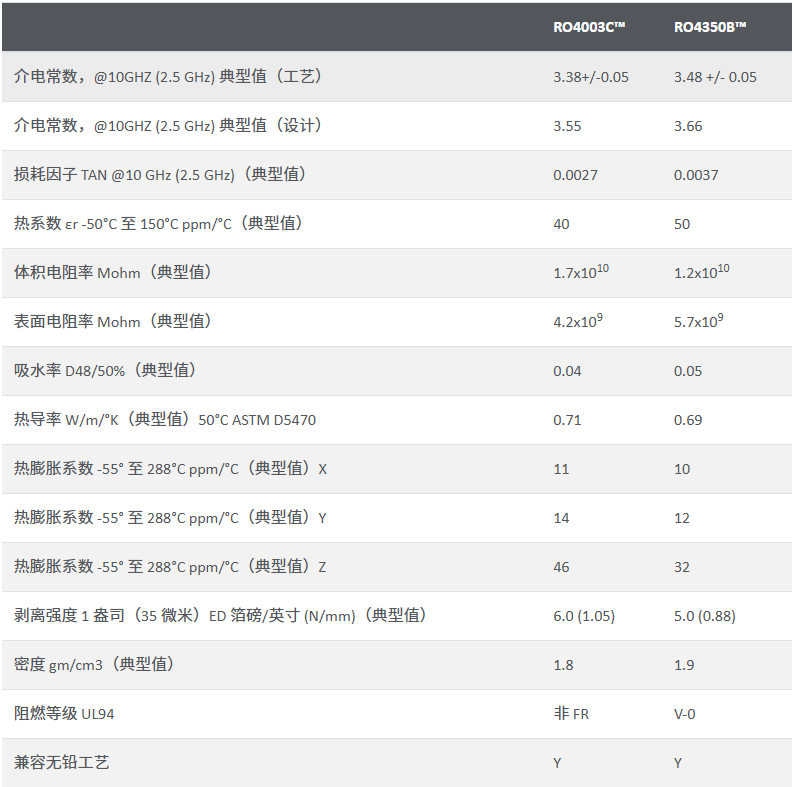Click the 介电常数 典型值（设计）row label

tap(167, 126)
